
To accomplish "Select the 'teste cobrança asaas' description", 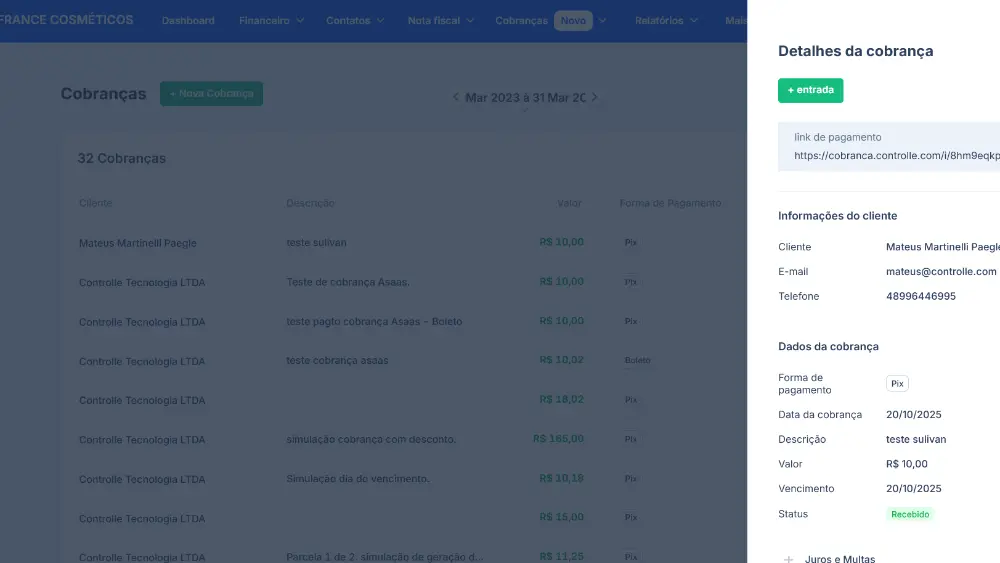I will [337, 360].
